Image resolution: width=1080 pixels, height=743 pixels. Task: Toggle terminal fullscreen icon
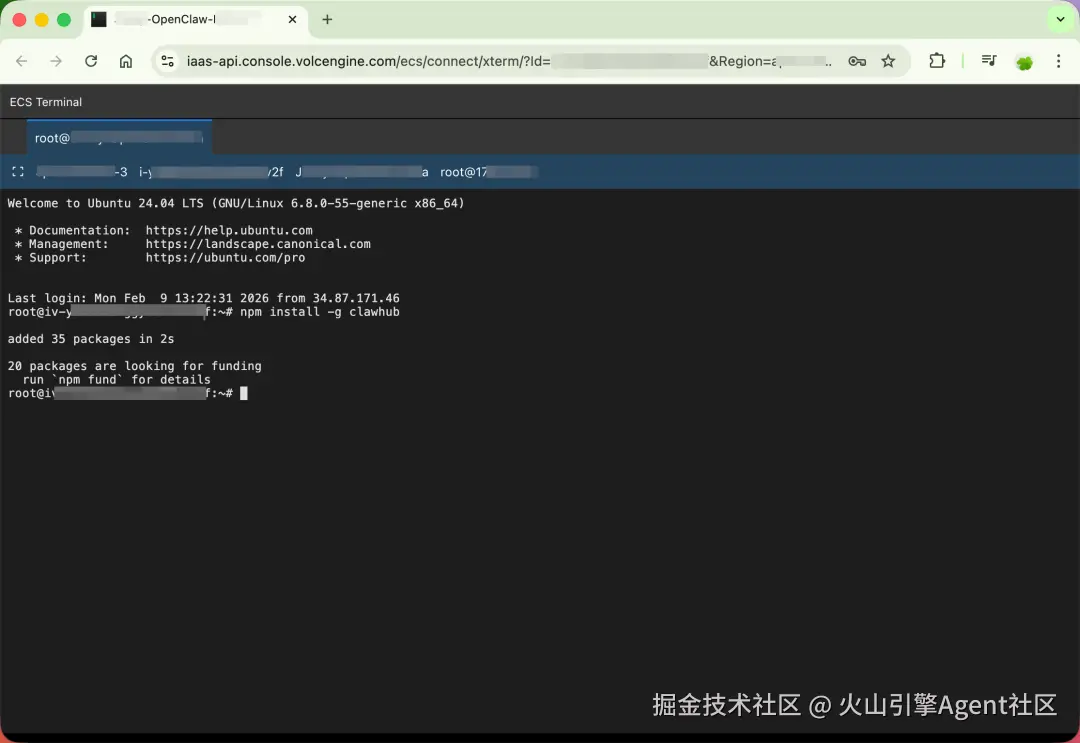tap(18, 172)
